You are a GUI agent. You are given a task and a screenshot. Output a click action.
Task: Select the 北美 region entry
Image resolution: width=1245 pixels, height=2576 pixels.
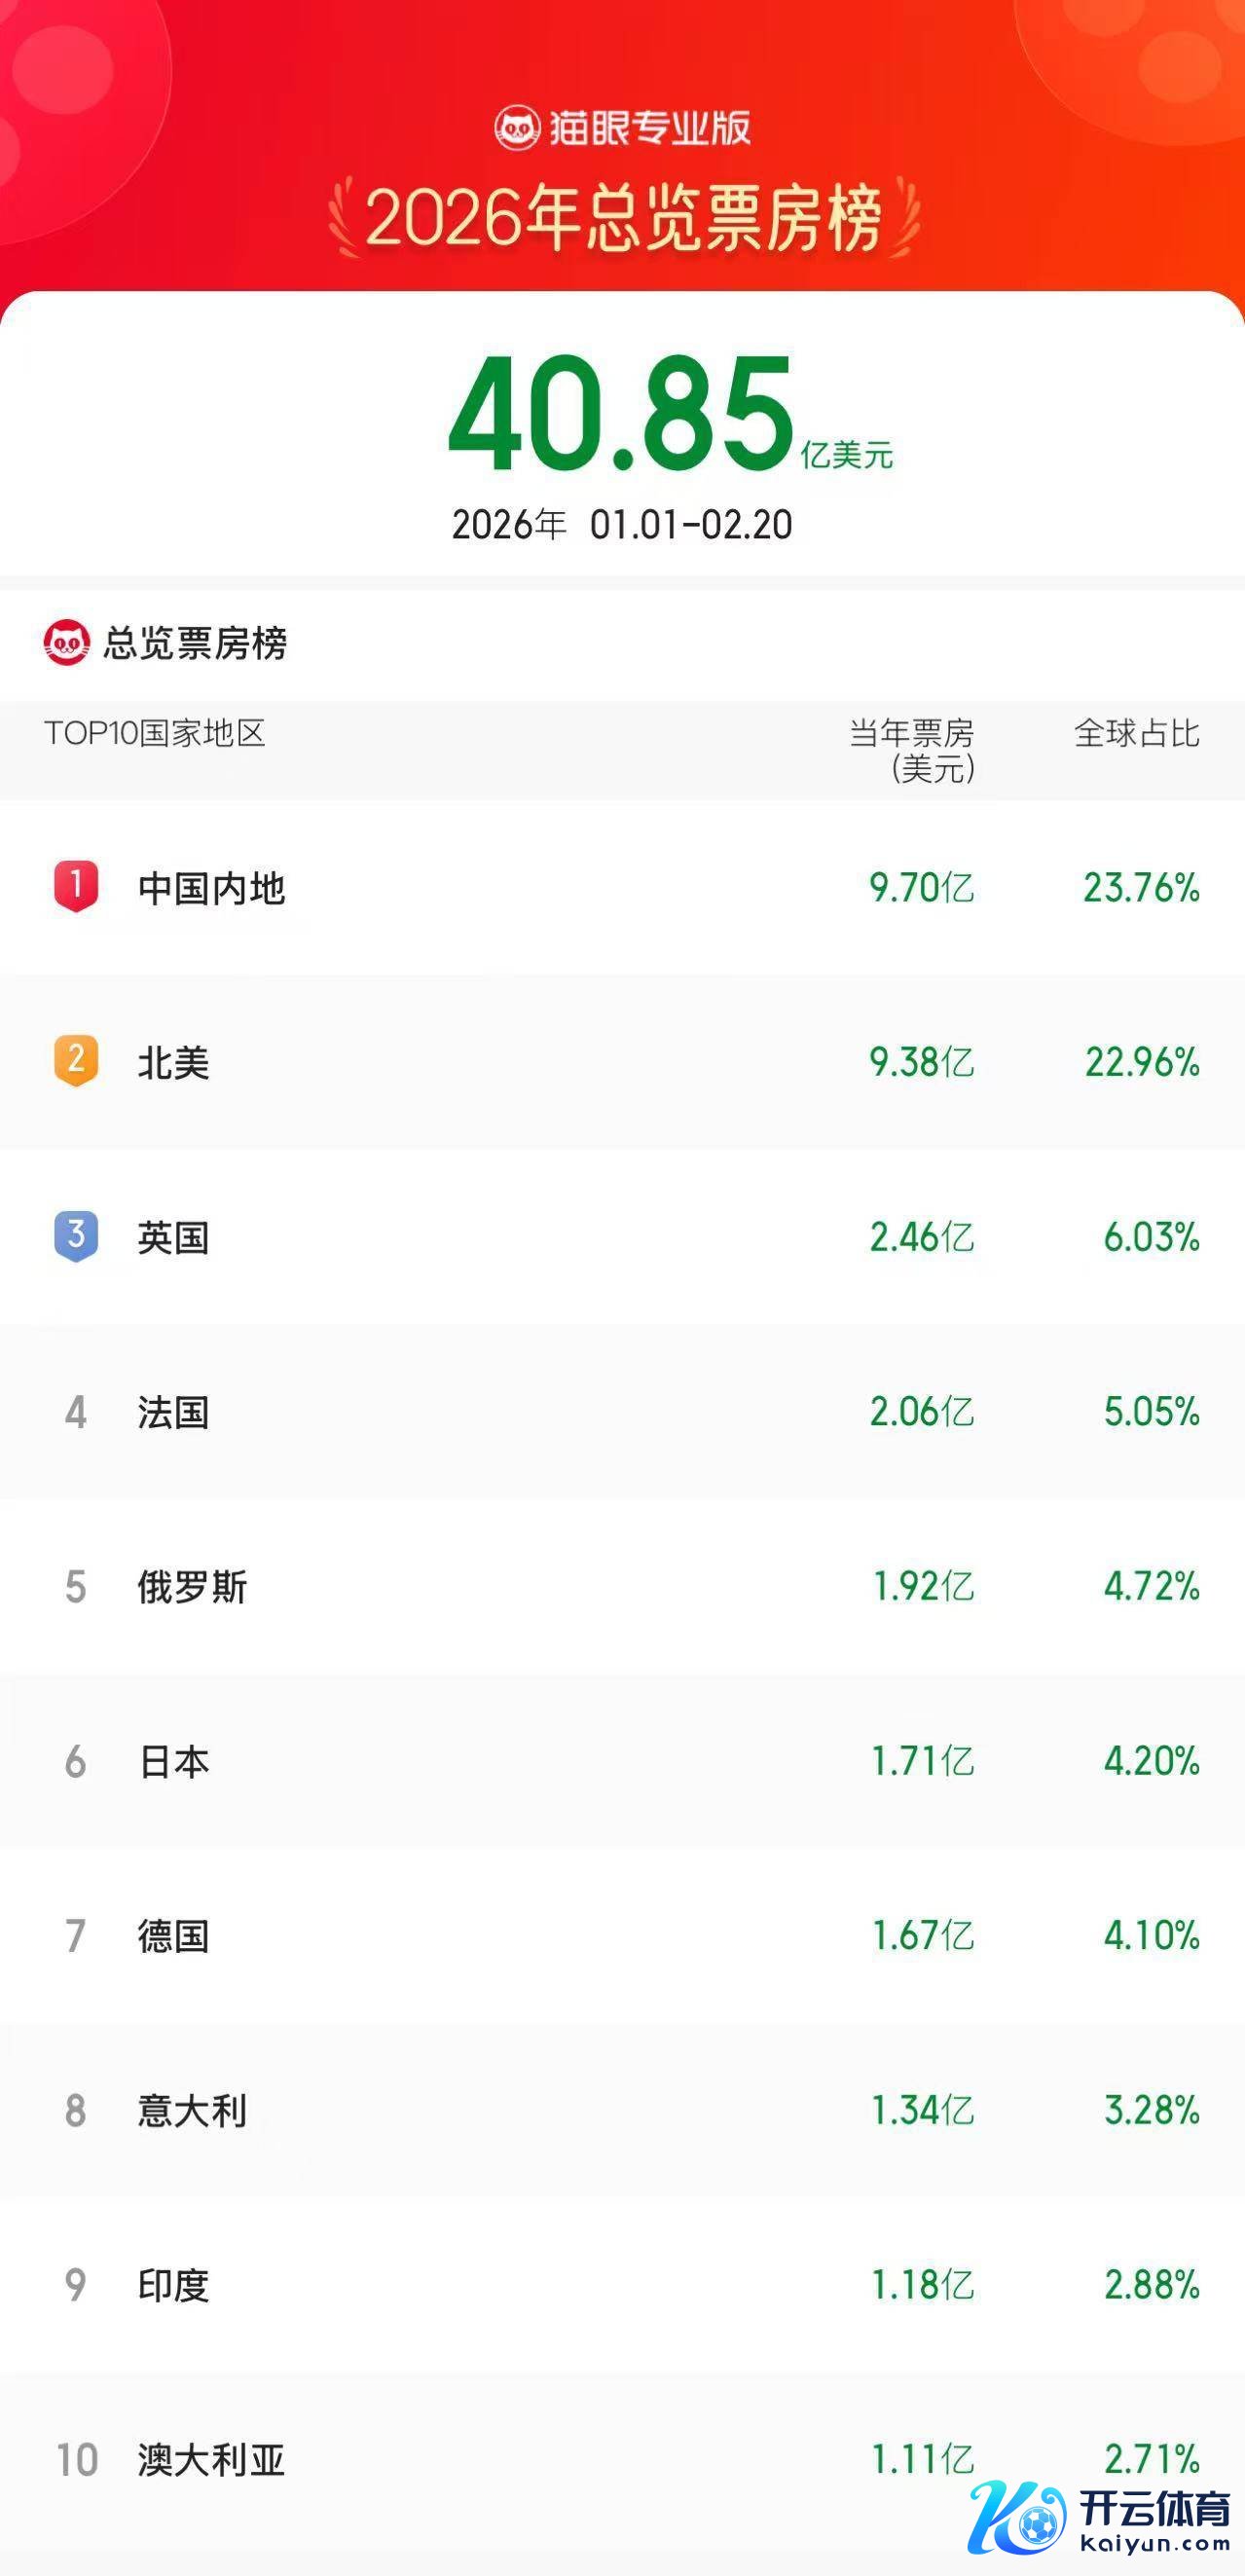174,1063
